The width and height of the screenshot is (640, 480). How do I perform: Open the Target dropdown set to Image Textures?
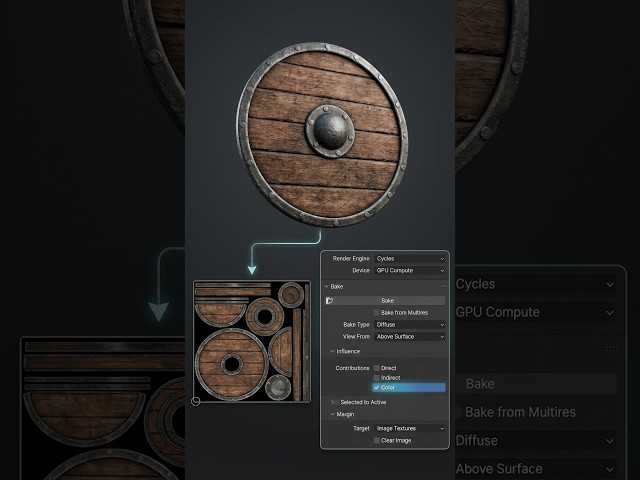pyautogui.click(x=410, y=429)
